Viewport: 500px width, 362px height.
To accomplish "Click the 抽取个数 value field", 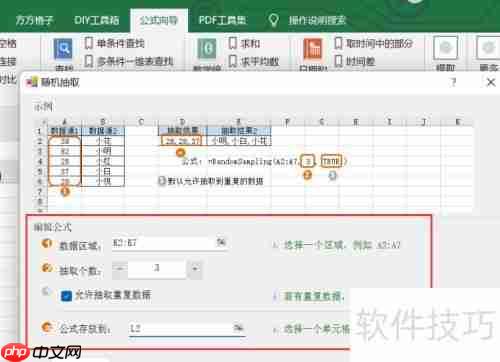I will point(157,269).
